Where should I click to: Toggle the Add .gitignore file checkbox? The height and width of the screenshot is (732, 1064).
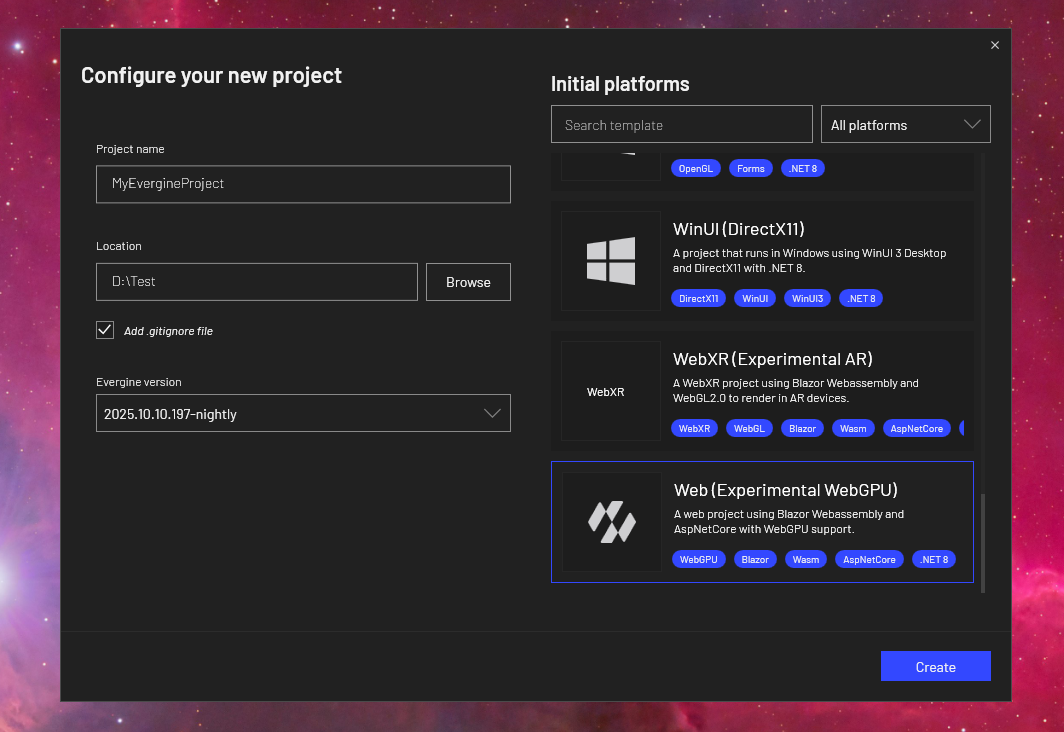tap(105, 330)
